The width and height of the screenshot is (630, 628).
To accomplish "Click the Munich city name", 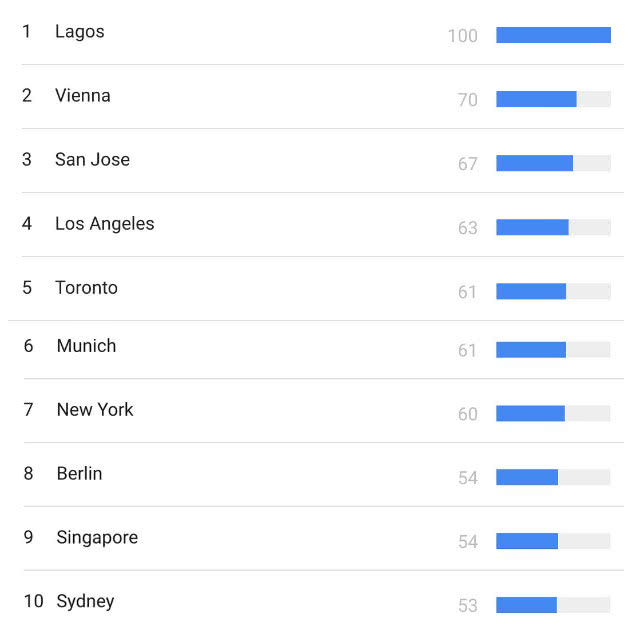I will tap(86, 346).
